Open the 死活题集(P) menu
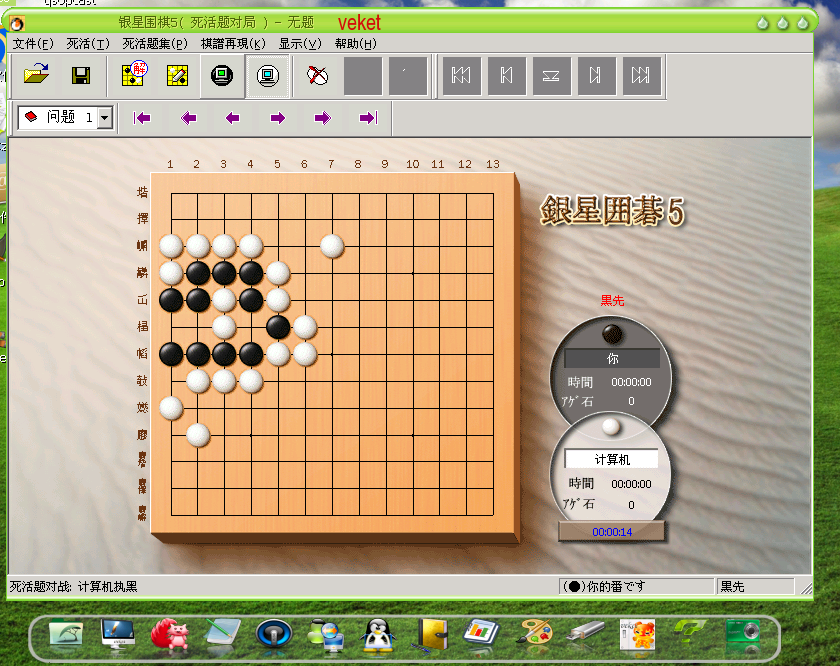The image size is (840, 666). (x=155, y=43)
